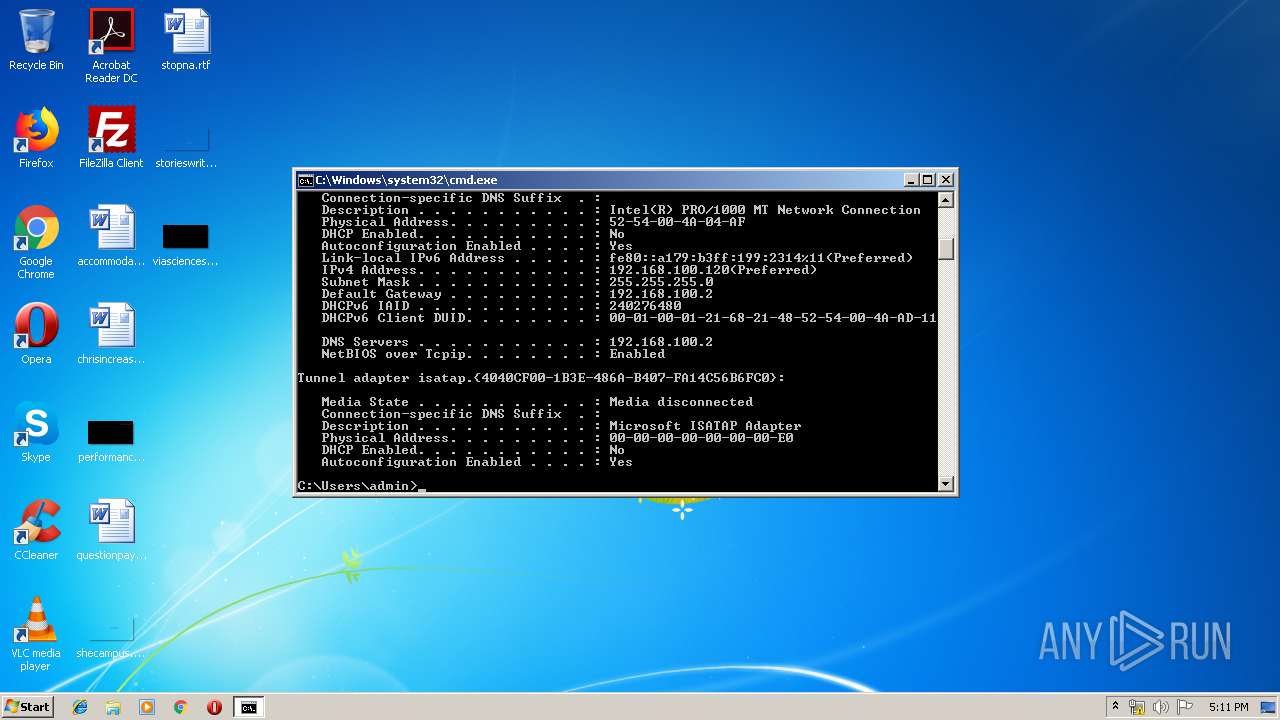1280x720 pixels.
Task: Open the cmd.exe window system menu icon
Action: click(305, 180)
